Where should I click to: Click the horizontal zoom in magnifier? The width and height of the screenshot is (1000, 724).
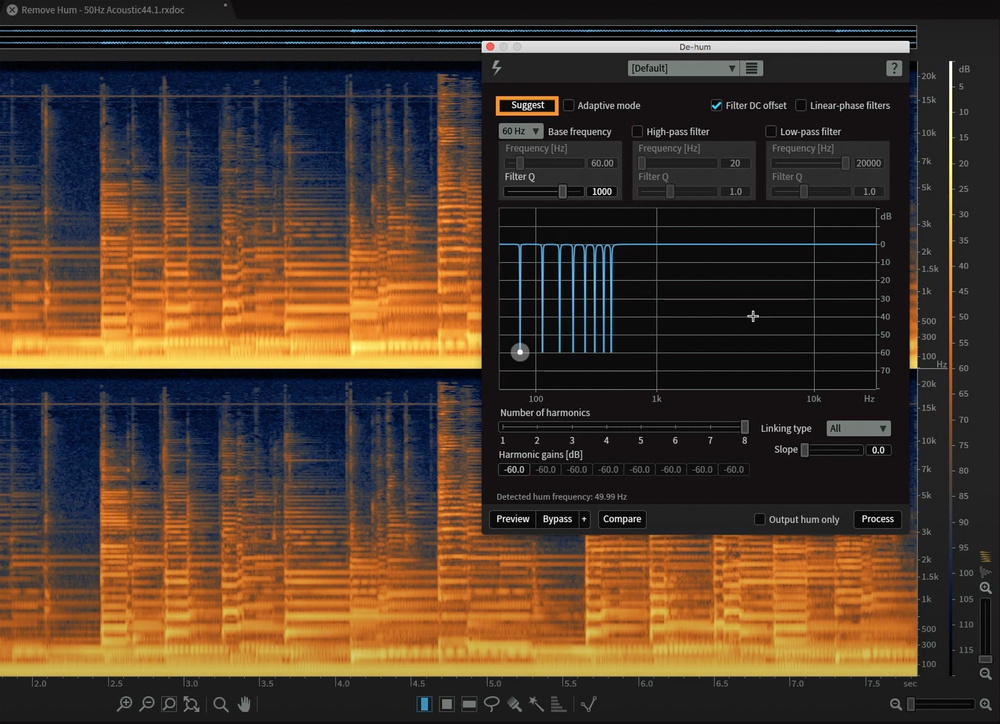tap(985, 704)
